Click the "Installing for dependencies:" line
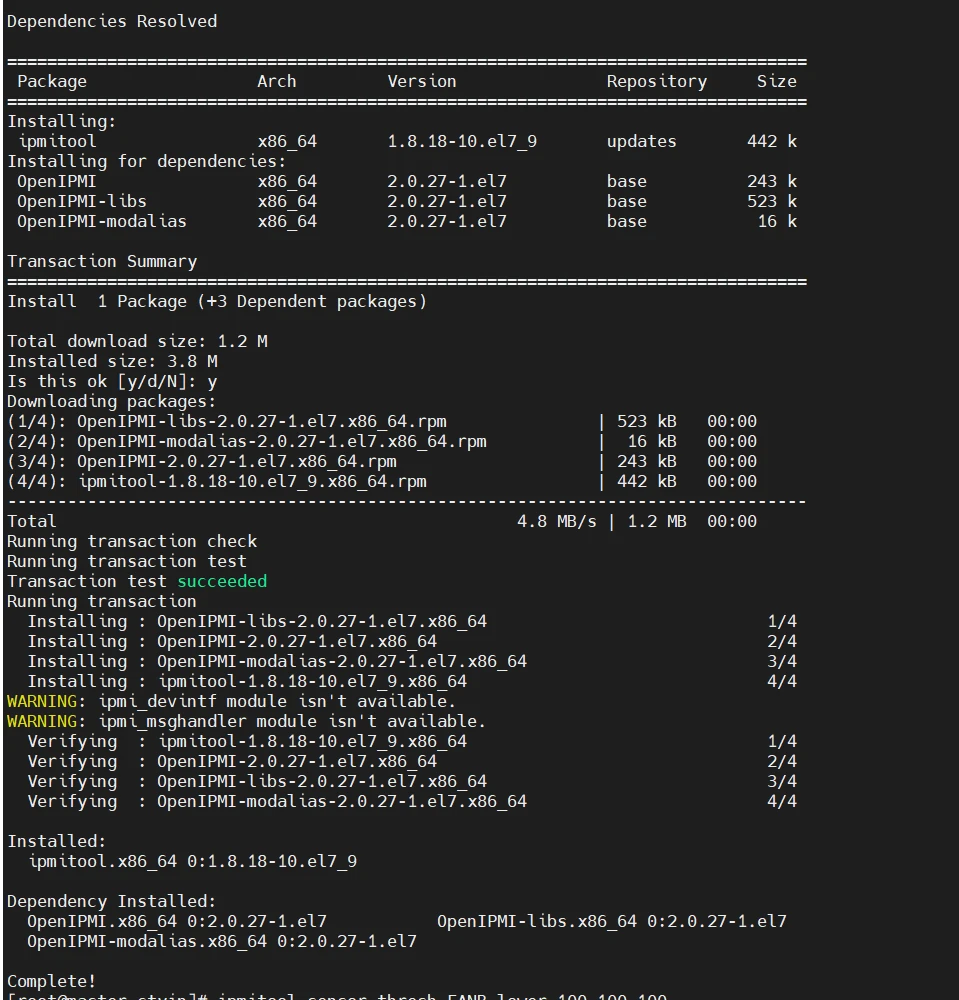The height and width of the screenshot is (1000, 959). click(147, 161)
